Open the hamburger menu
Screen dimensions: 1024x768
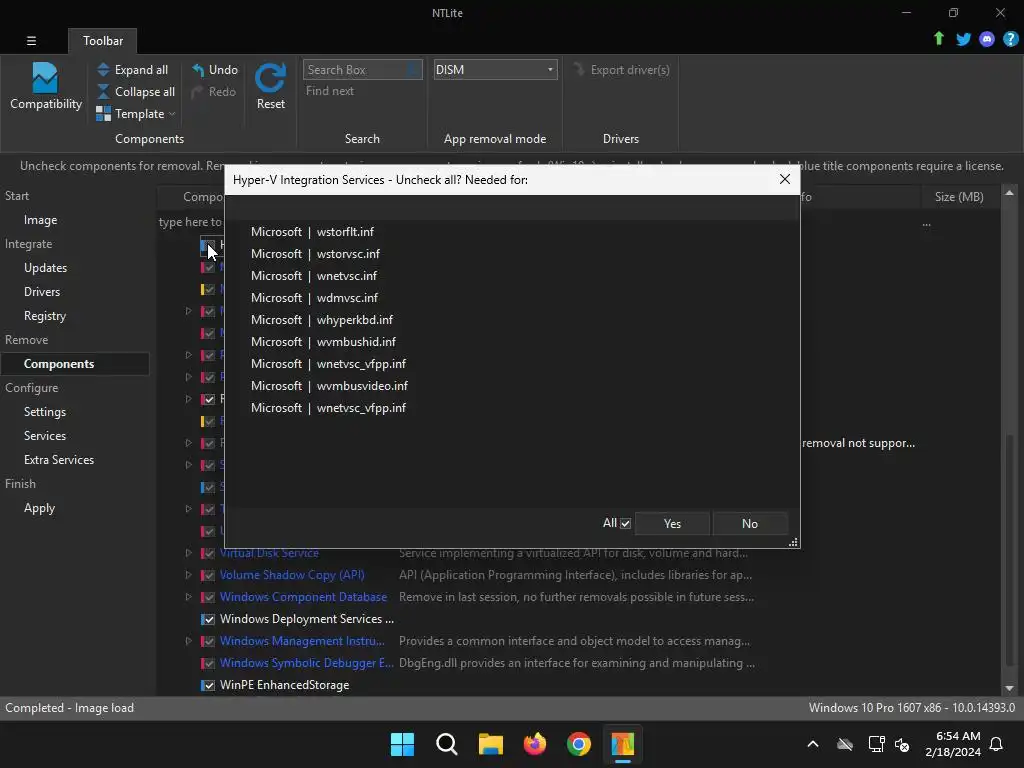pos(31,40)
